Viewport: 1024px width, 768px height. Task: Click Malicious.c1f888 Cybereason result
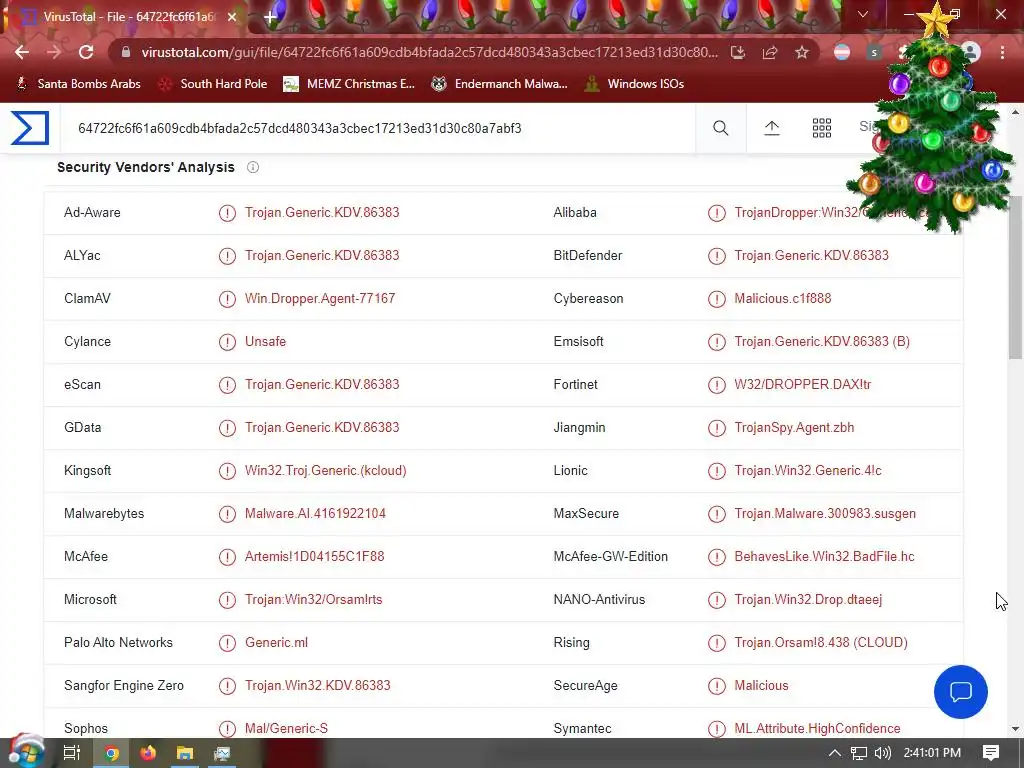click(x=782, y=298)
